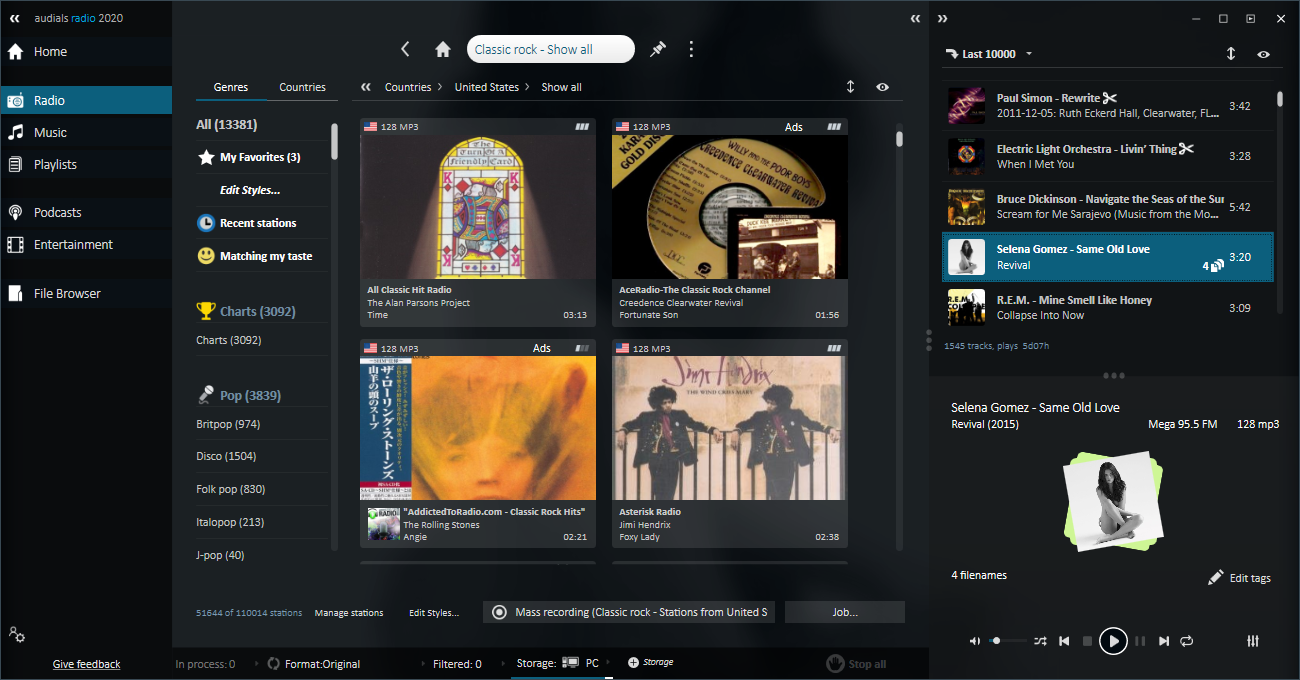This screenshot has width=1300, height=680.
Task: Toggle repeat playback
Action: (1187, 641)
